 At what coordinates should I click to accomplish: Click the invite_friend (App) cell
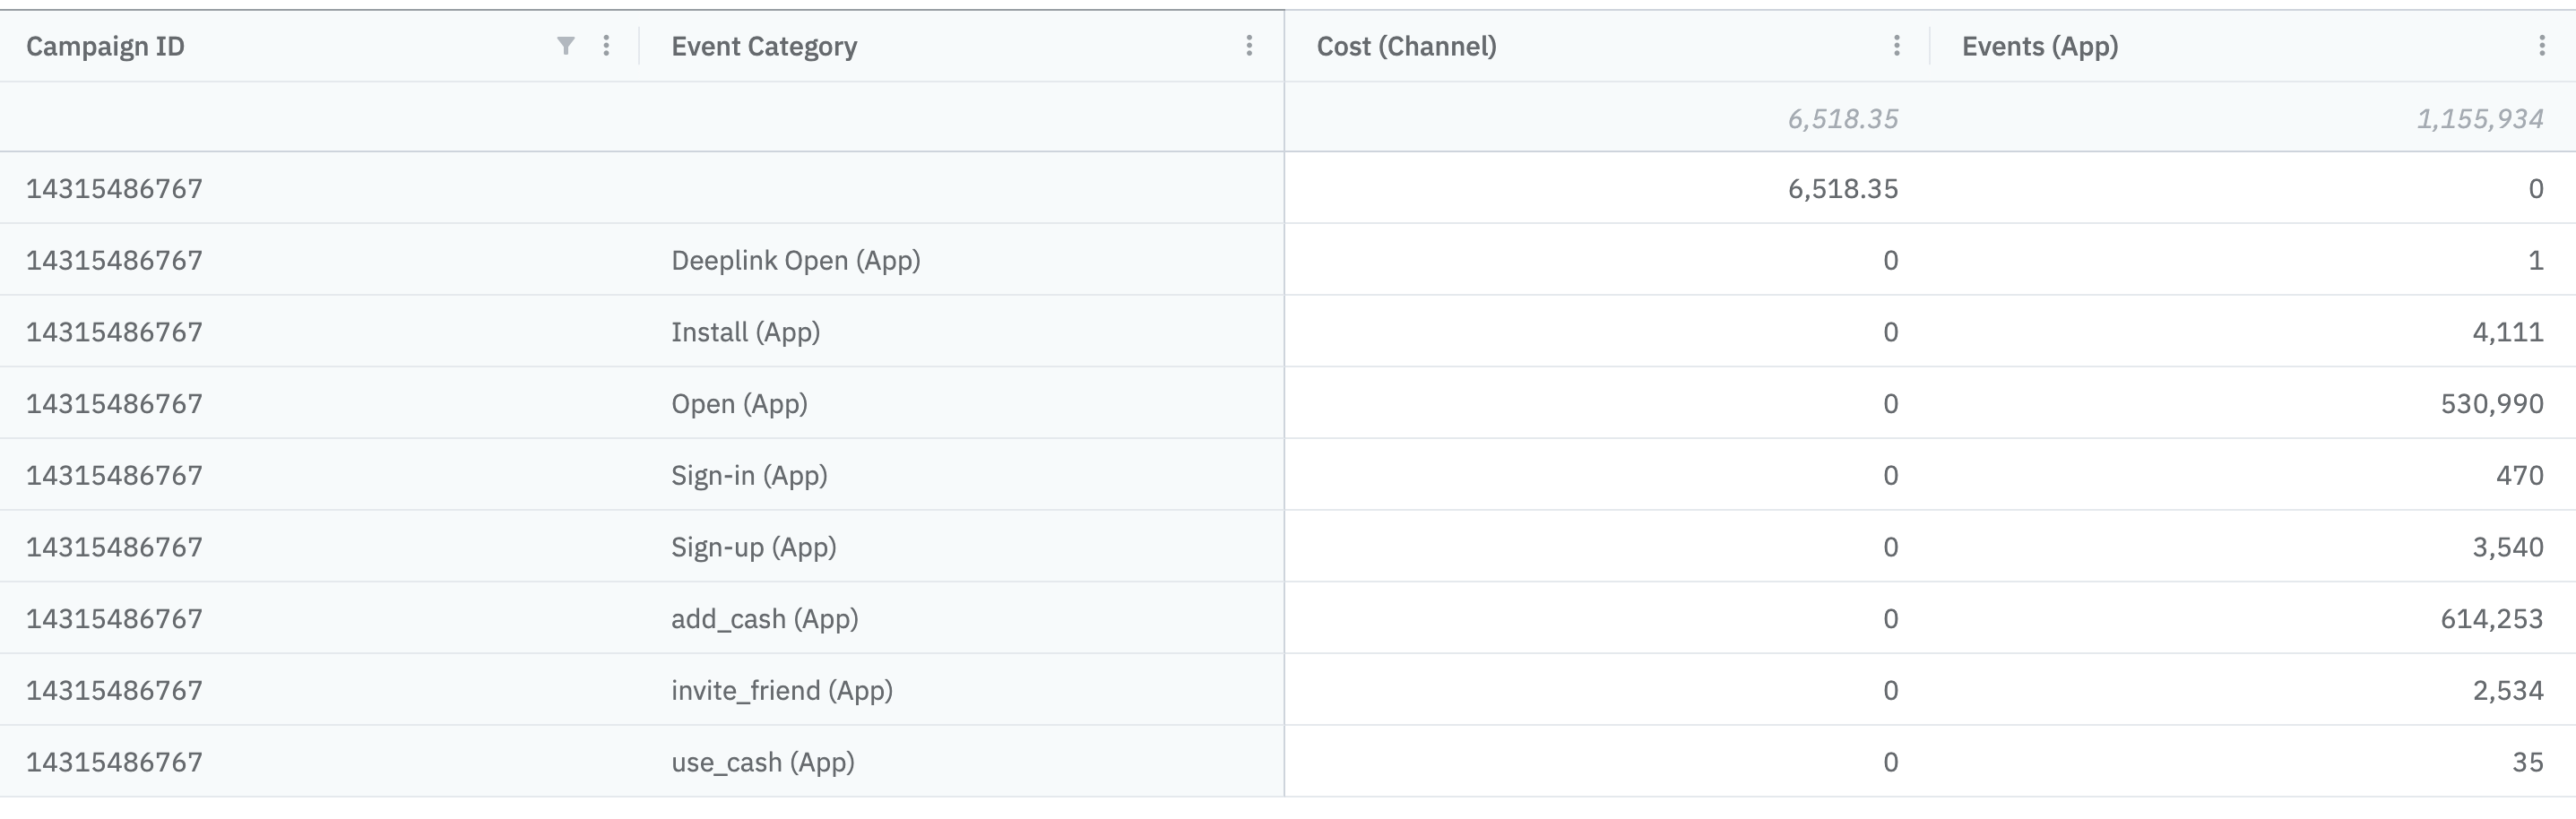(x=781, y=691)
